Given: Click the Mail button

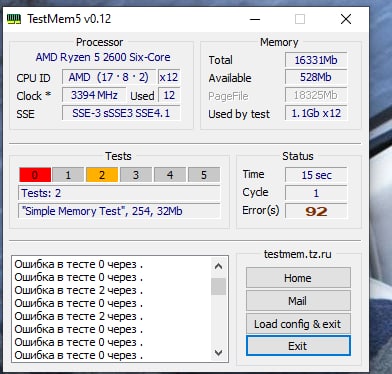Looking at the screenshot, I should tap(298, 301).
